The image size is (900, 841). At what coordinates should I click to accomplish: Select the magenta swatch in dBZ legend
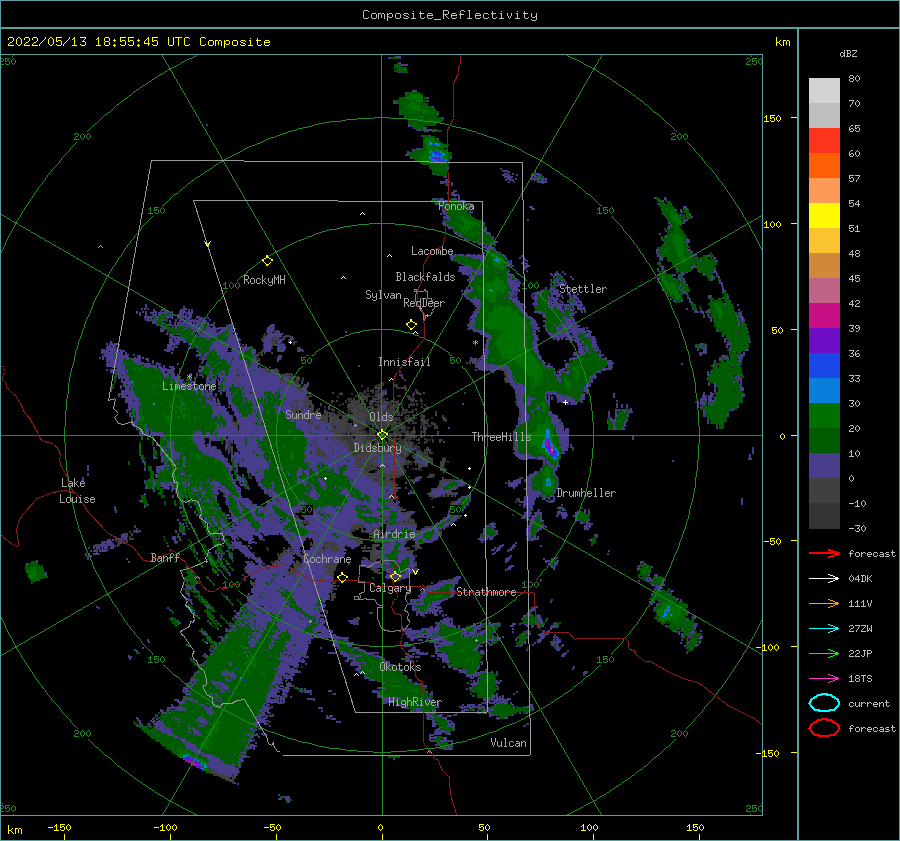tap(824, 316)
